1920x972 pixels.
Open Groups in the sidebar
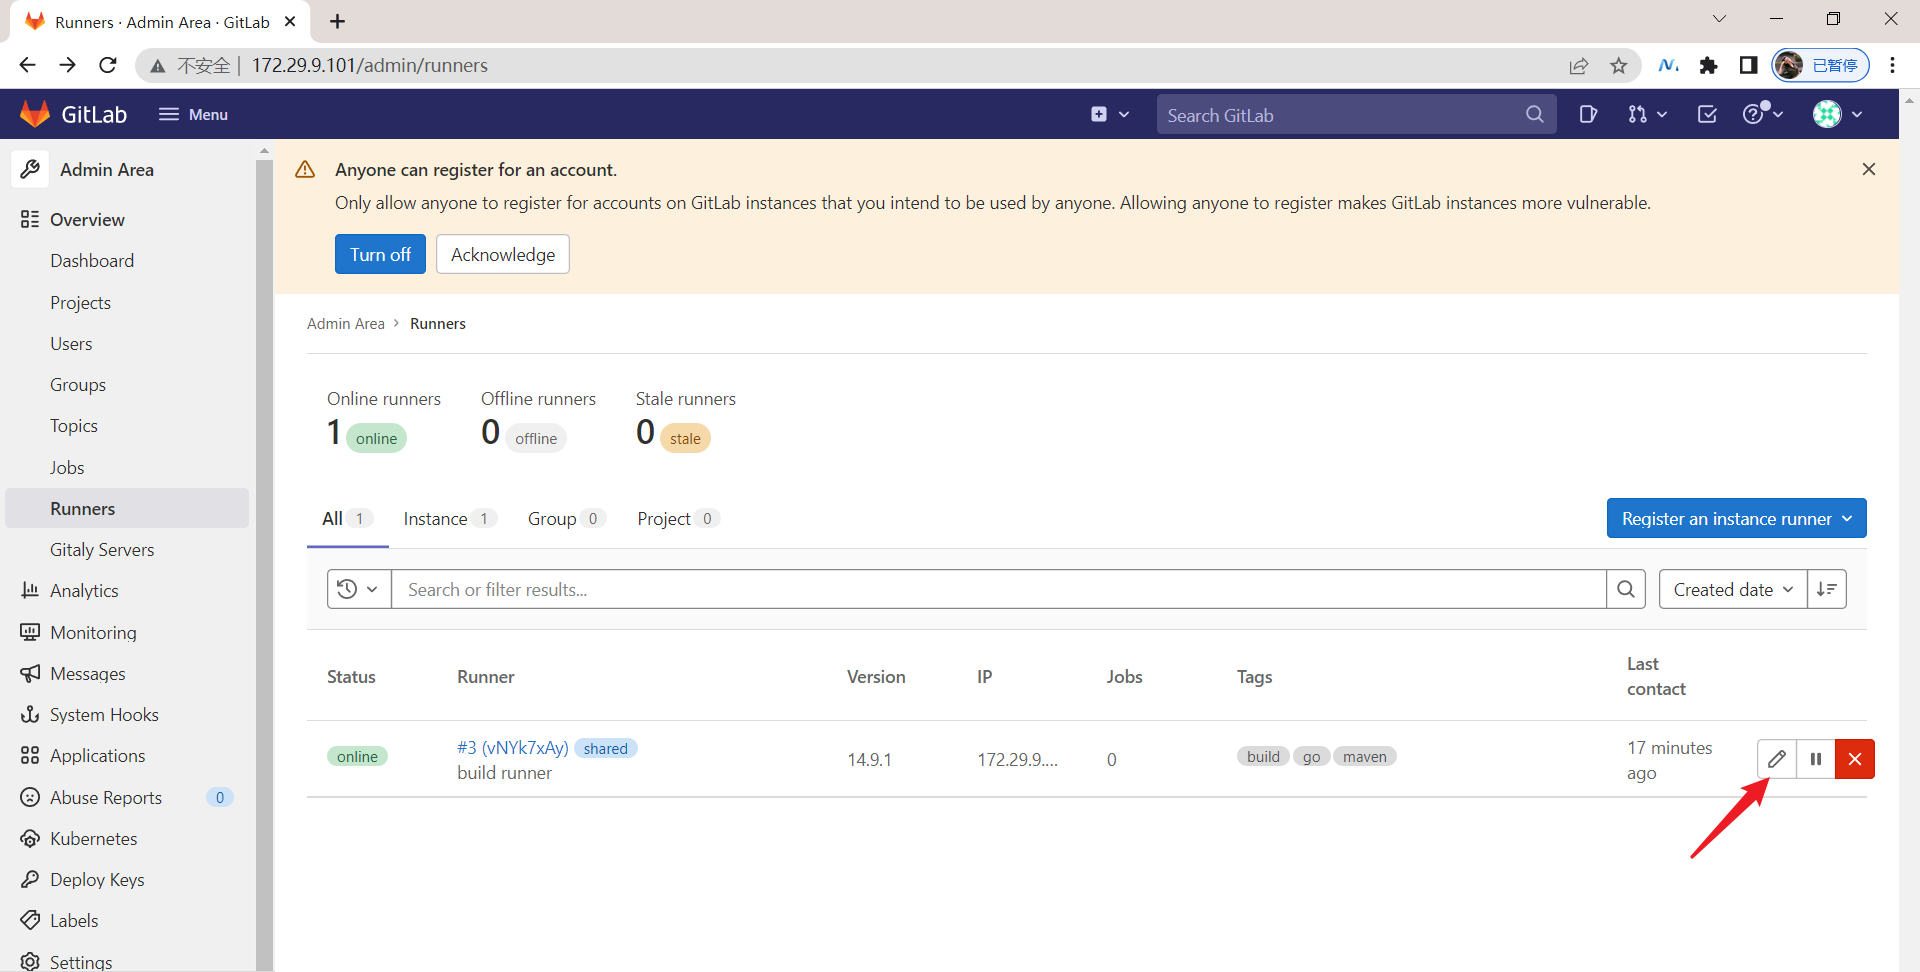78,384
